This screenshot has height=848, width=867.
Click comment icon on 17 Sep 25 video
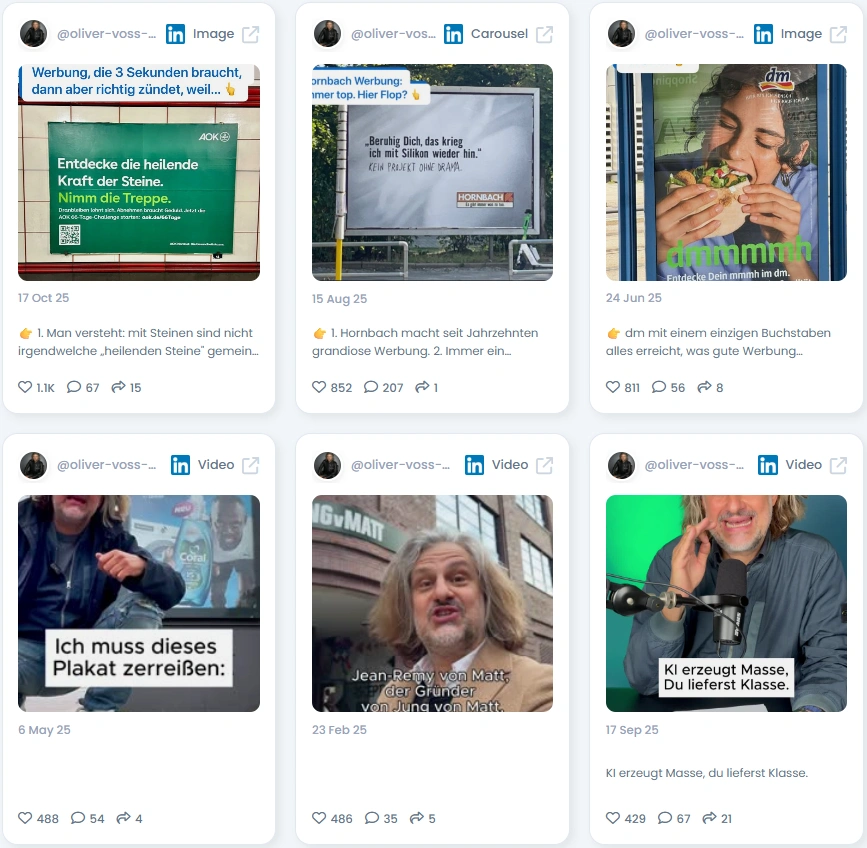pos(665,818)
